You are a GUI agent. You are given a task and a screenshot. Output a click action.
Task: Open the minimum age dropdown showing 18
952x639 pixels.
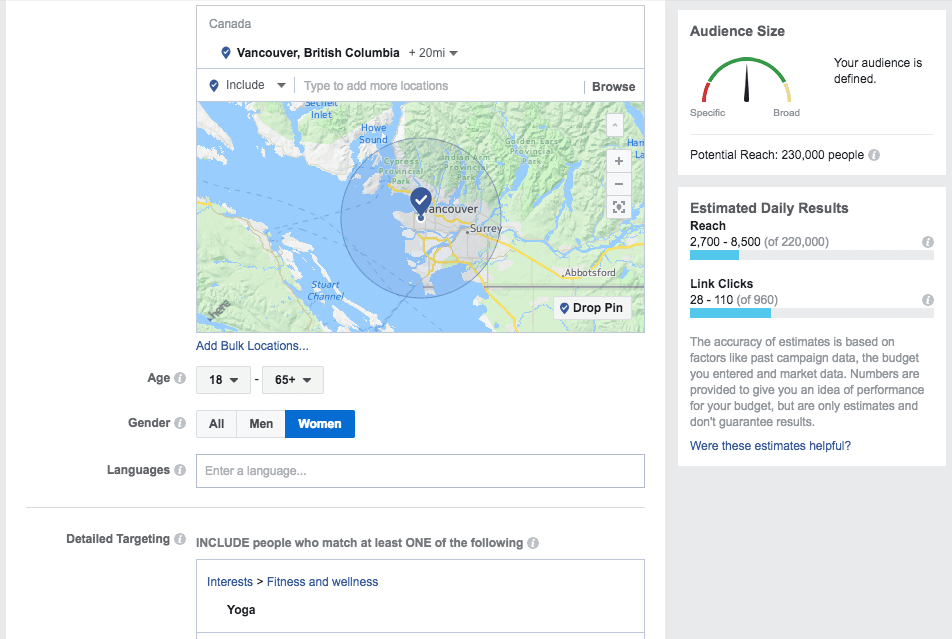coord(223,380)
